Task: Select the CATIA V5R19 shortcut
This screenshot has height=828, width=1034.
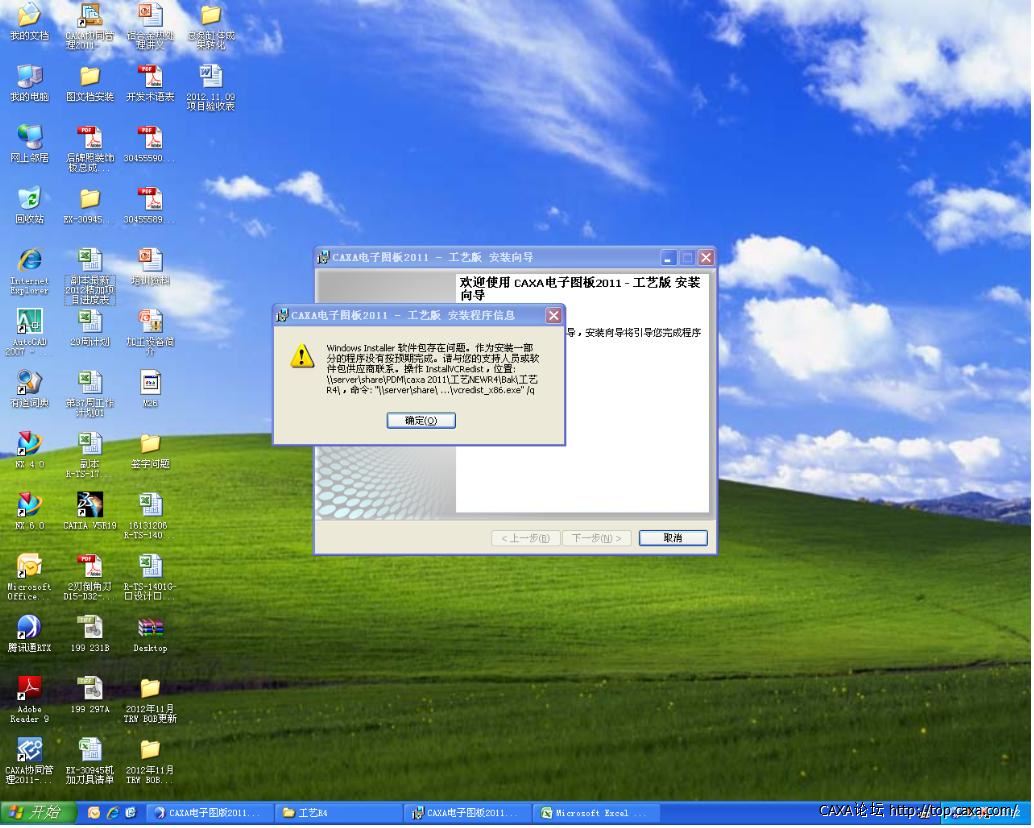Action: click(x=90, y=511)
